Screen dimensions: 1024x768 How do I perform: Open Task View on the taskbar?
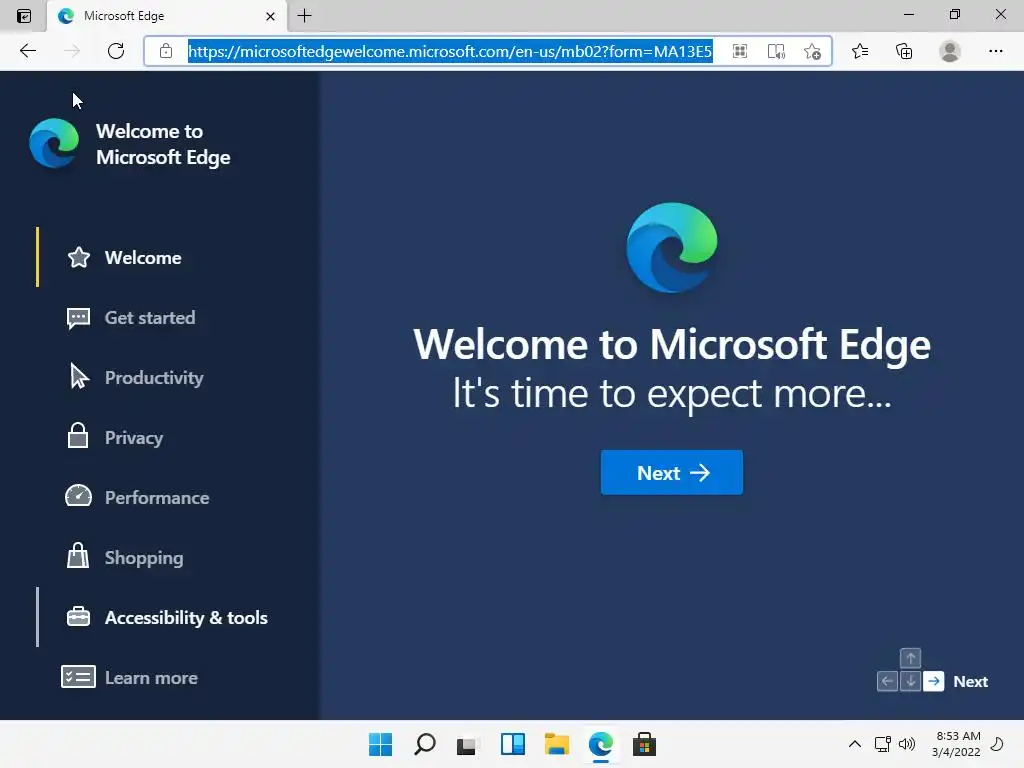468,744
